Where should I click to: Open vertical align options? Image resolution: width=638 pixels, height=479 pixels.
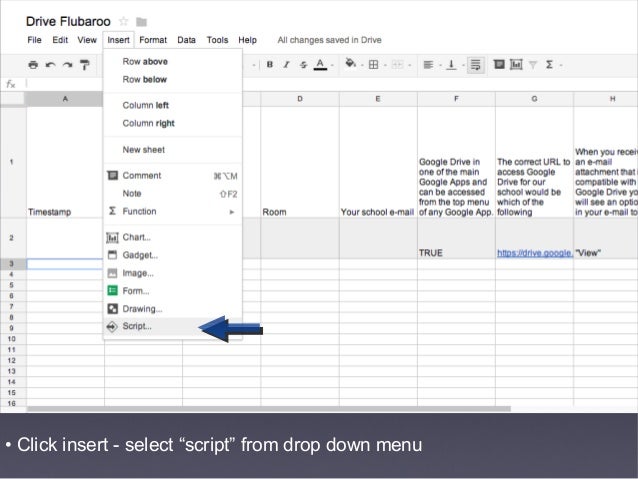tap(451, 65)
